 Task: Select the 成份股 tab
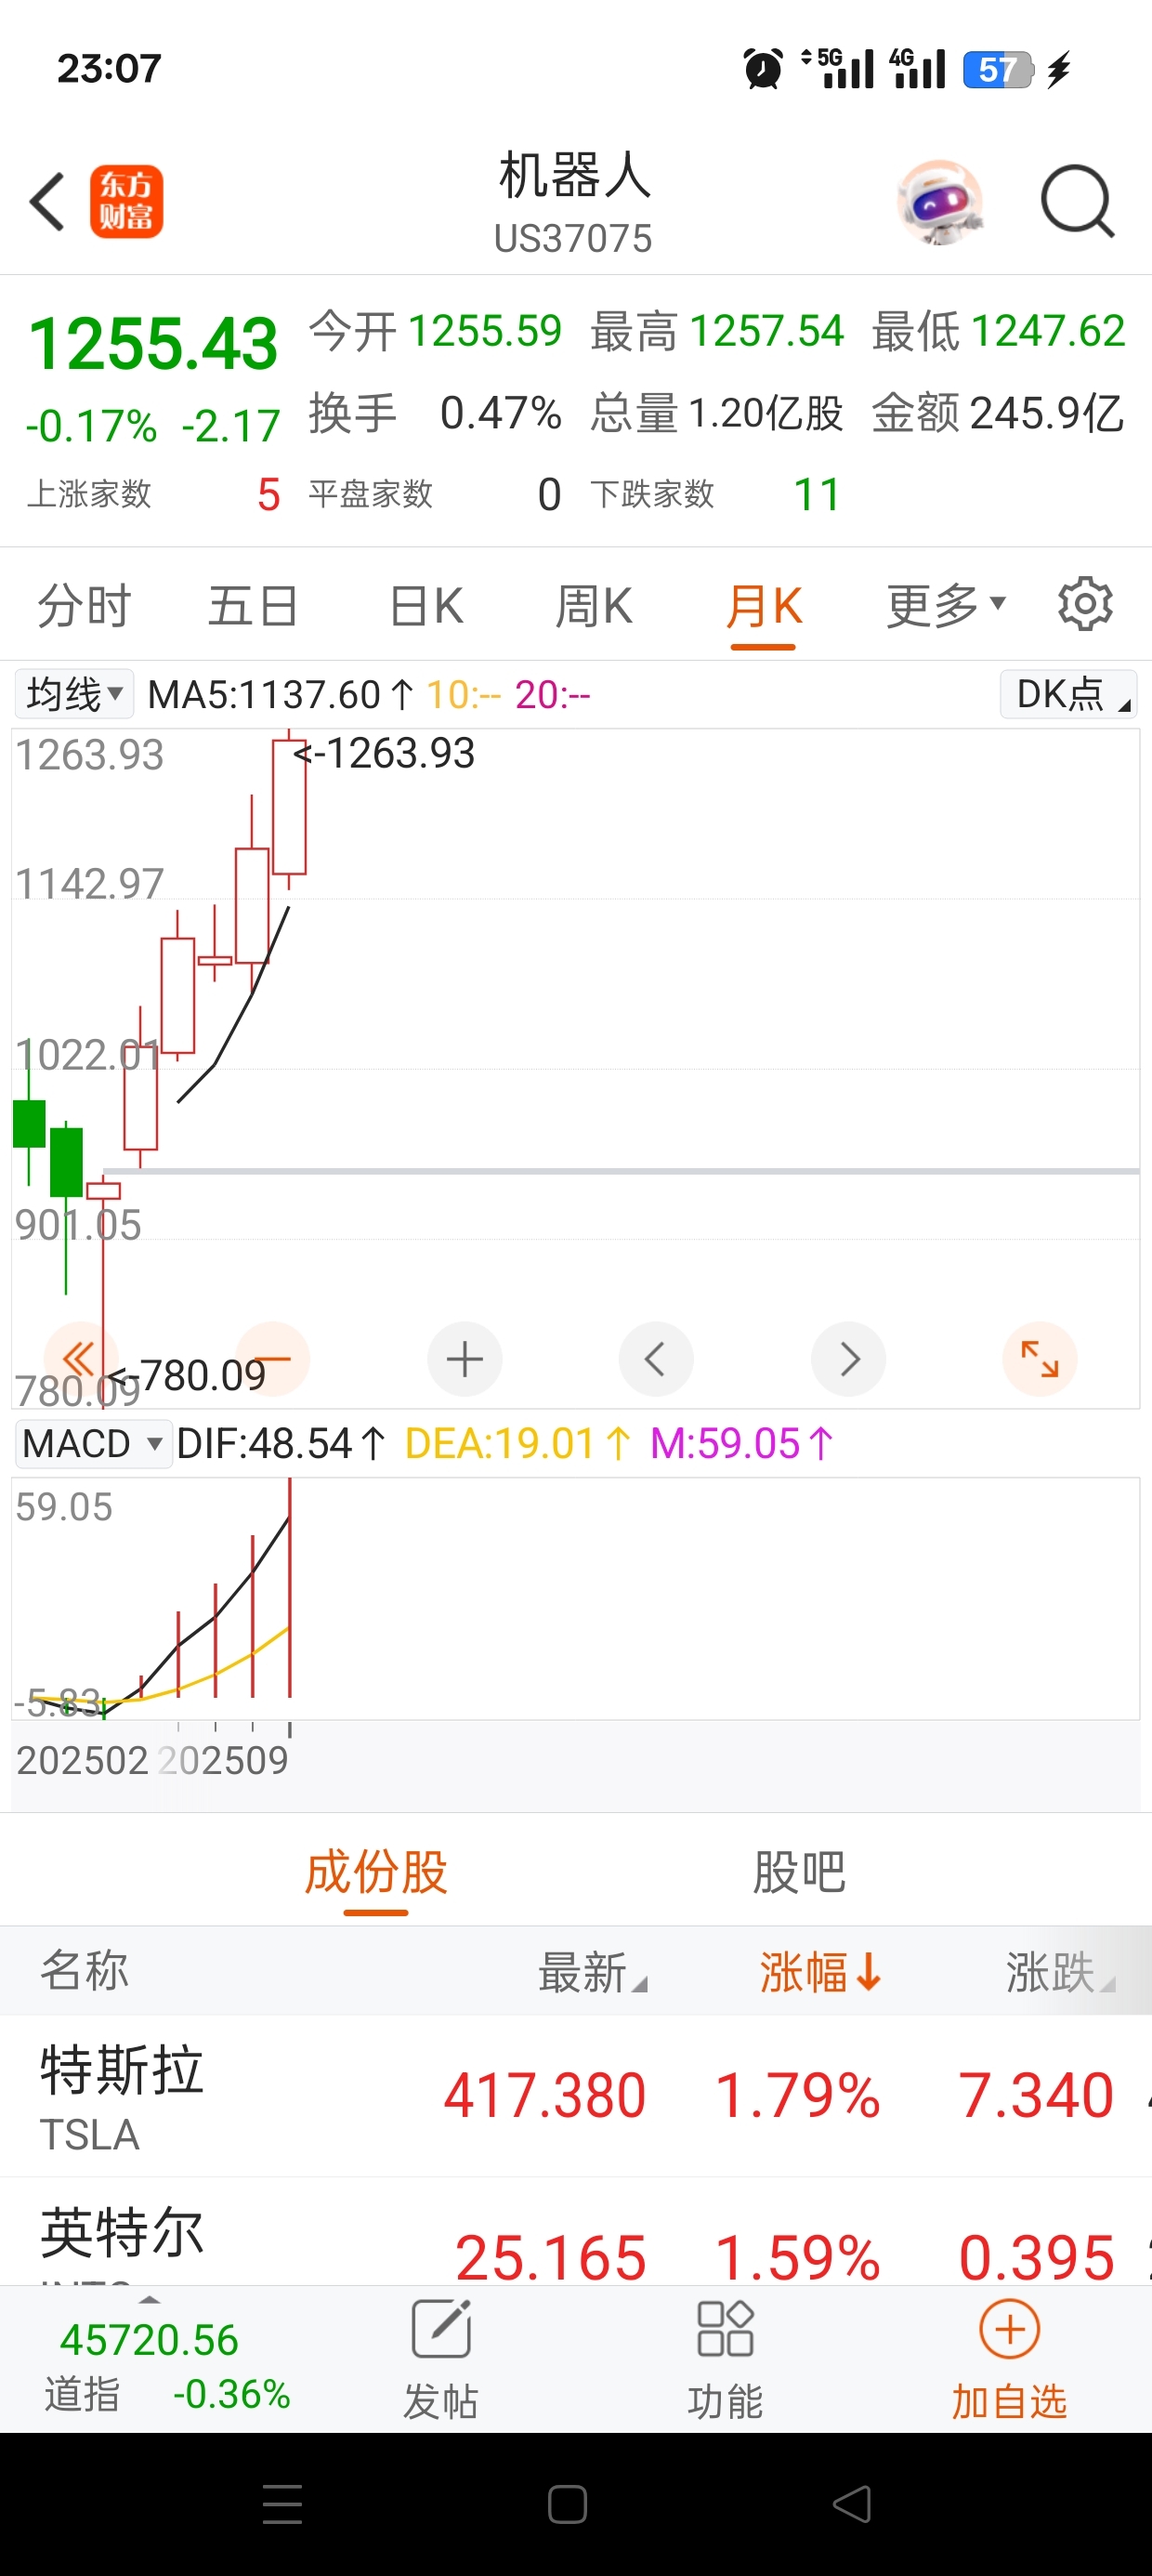tap(376, 1872)
